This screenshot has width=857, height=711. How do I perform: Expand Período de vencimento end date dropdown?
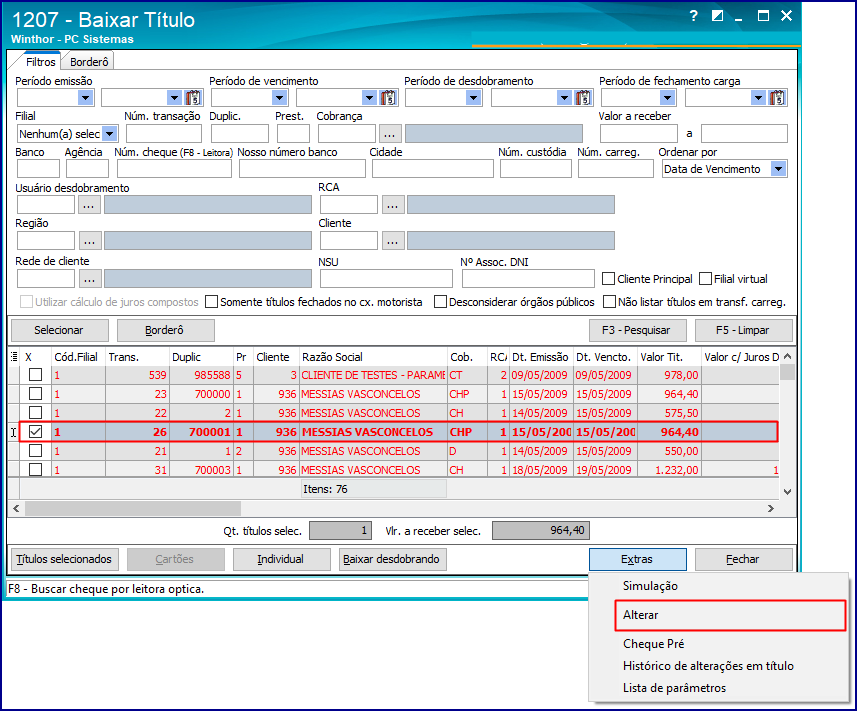coord(369,98)
